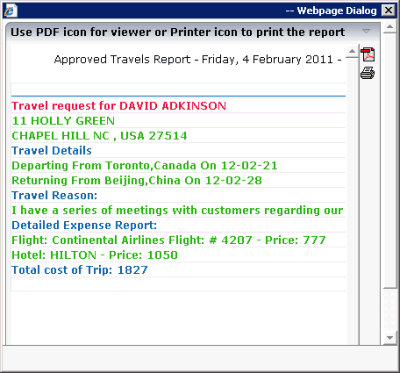
Task: Click the '11 HOLLY GREEN' address line
Action: 63,121
